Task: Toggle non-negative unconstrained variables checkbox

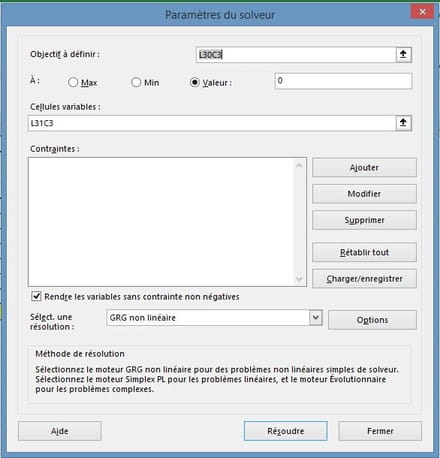Action: pyautogui.click(x=36, y=296)
